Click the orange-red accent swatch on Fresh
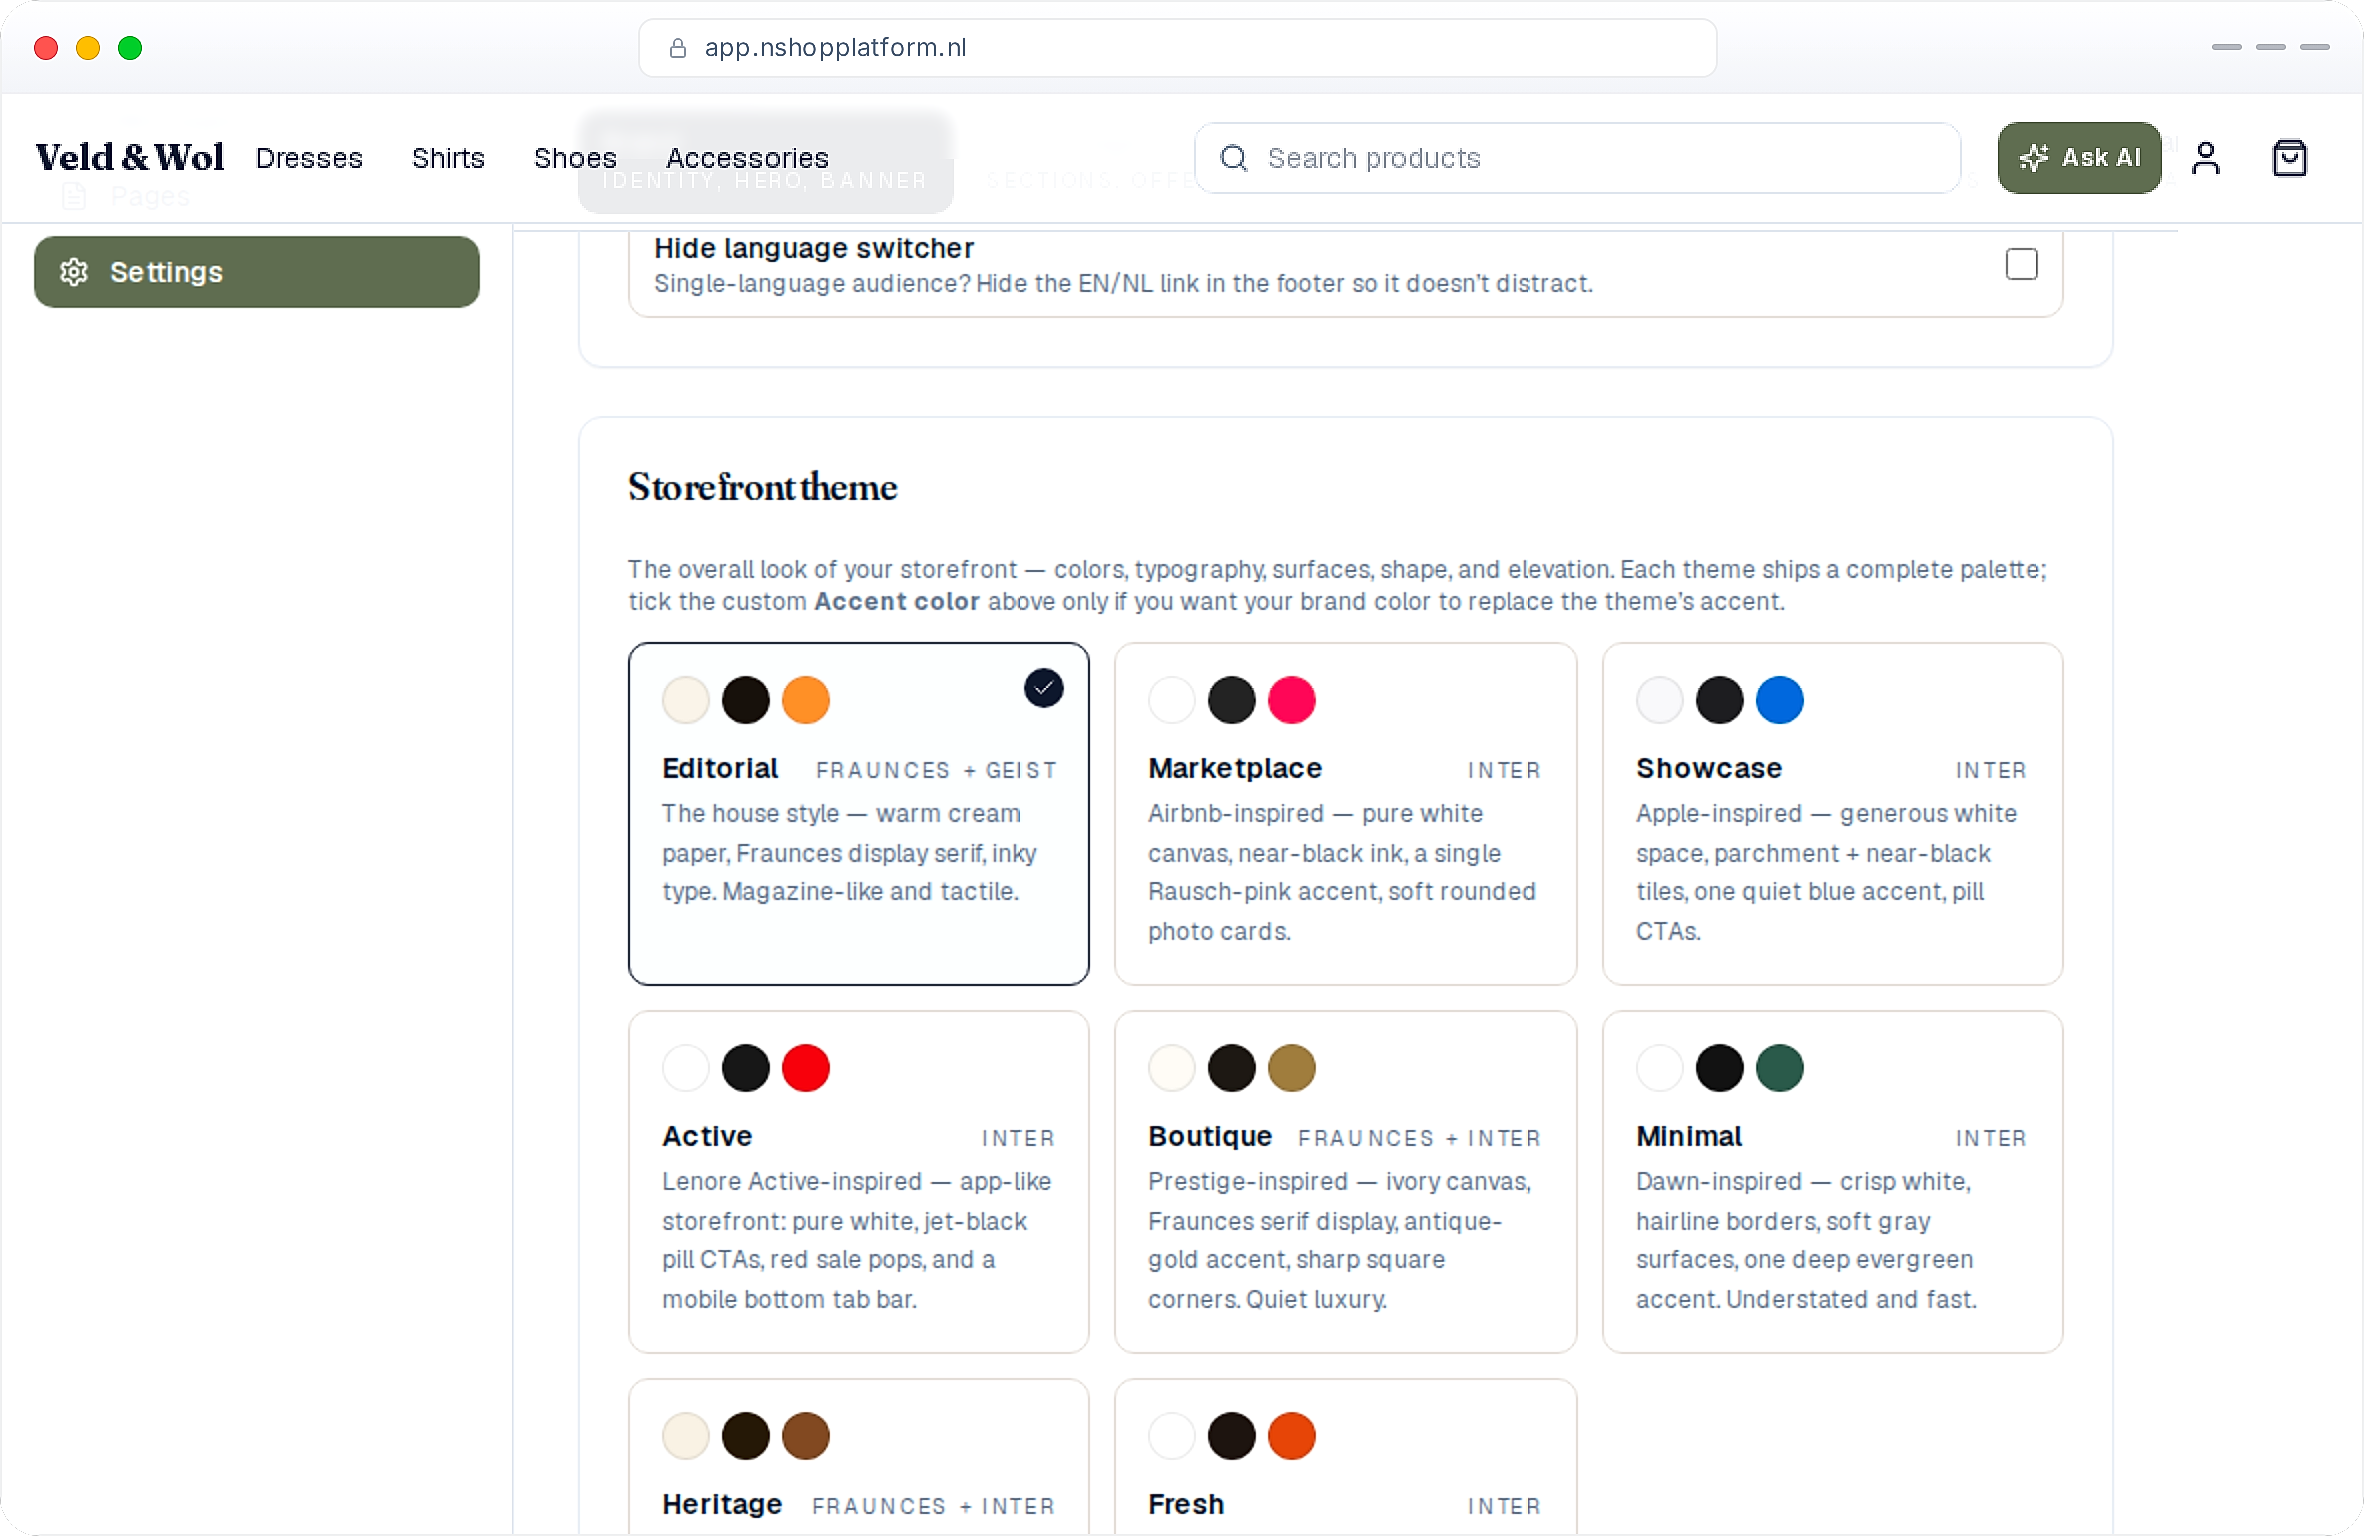The width and height of the screenshot is (2364, 1536). [x=1292, y=1436]
